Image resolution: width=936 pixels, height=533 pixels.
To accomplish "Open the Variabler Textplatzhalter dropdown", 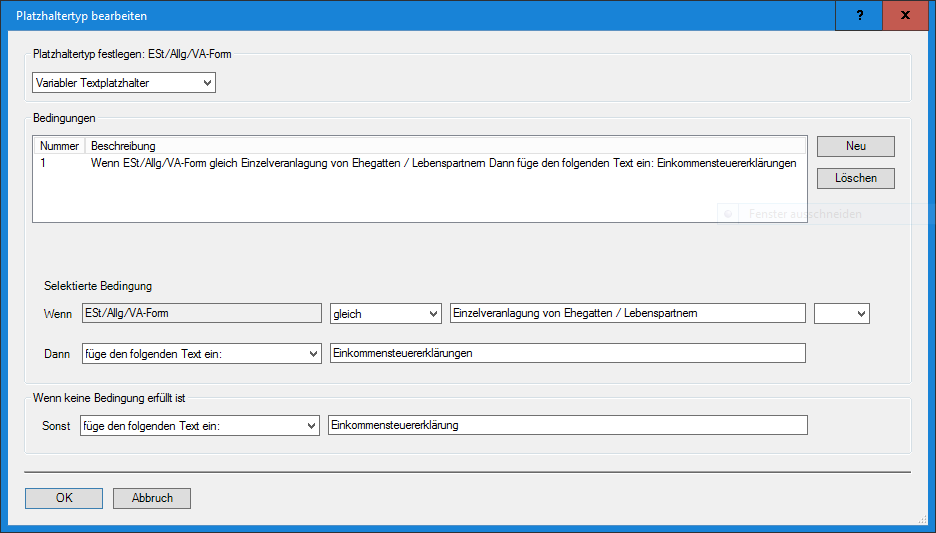I will point(124,83).
